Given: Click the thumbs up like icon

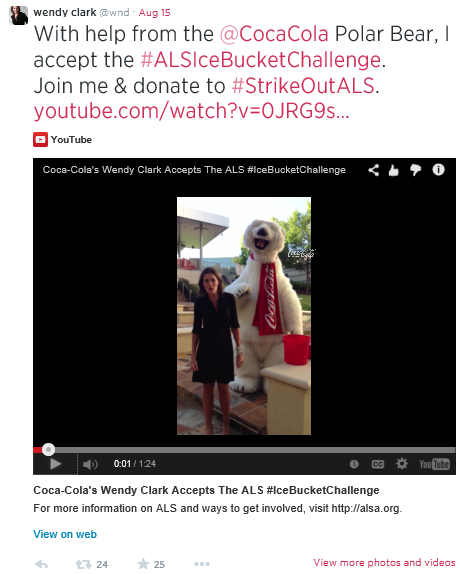Looking at the screenshot, I should tap(393, 170).
